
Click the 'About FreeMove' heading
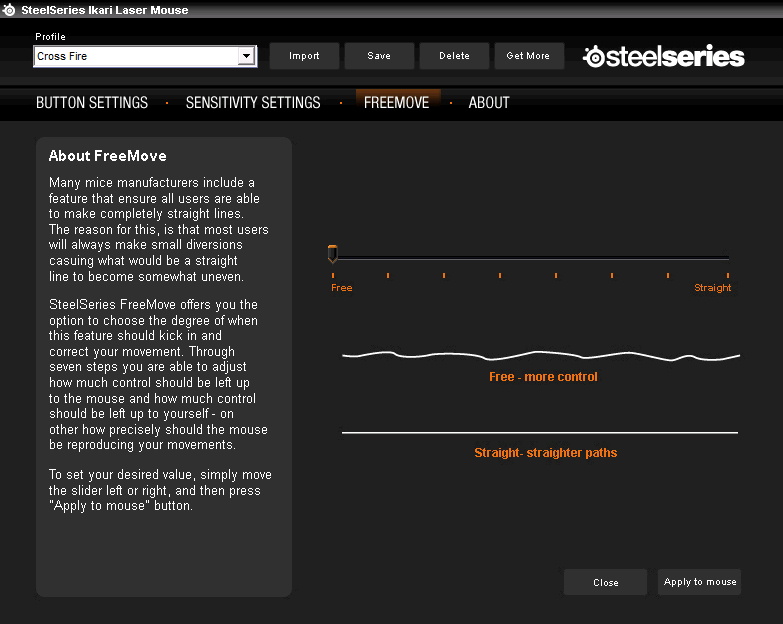click(107, 156)
